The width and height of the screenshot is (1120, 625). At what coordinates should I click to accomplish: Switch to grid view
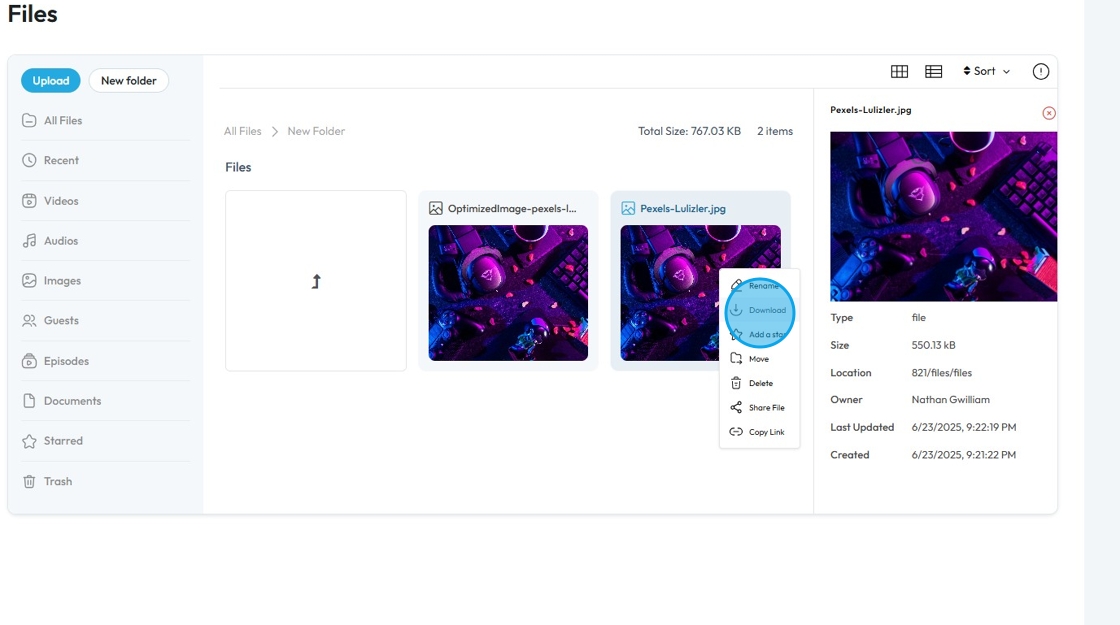(899, 71)
